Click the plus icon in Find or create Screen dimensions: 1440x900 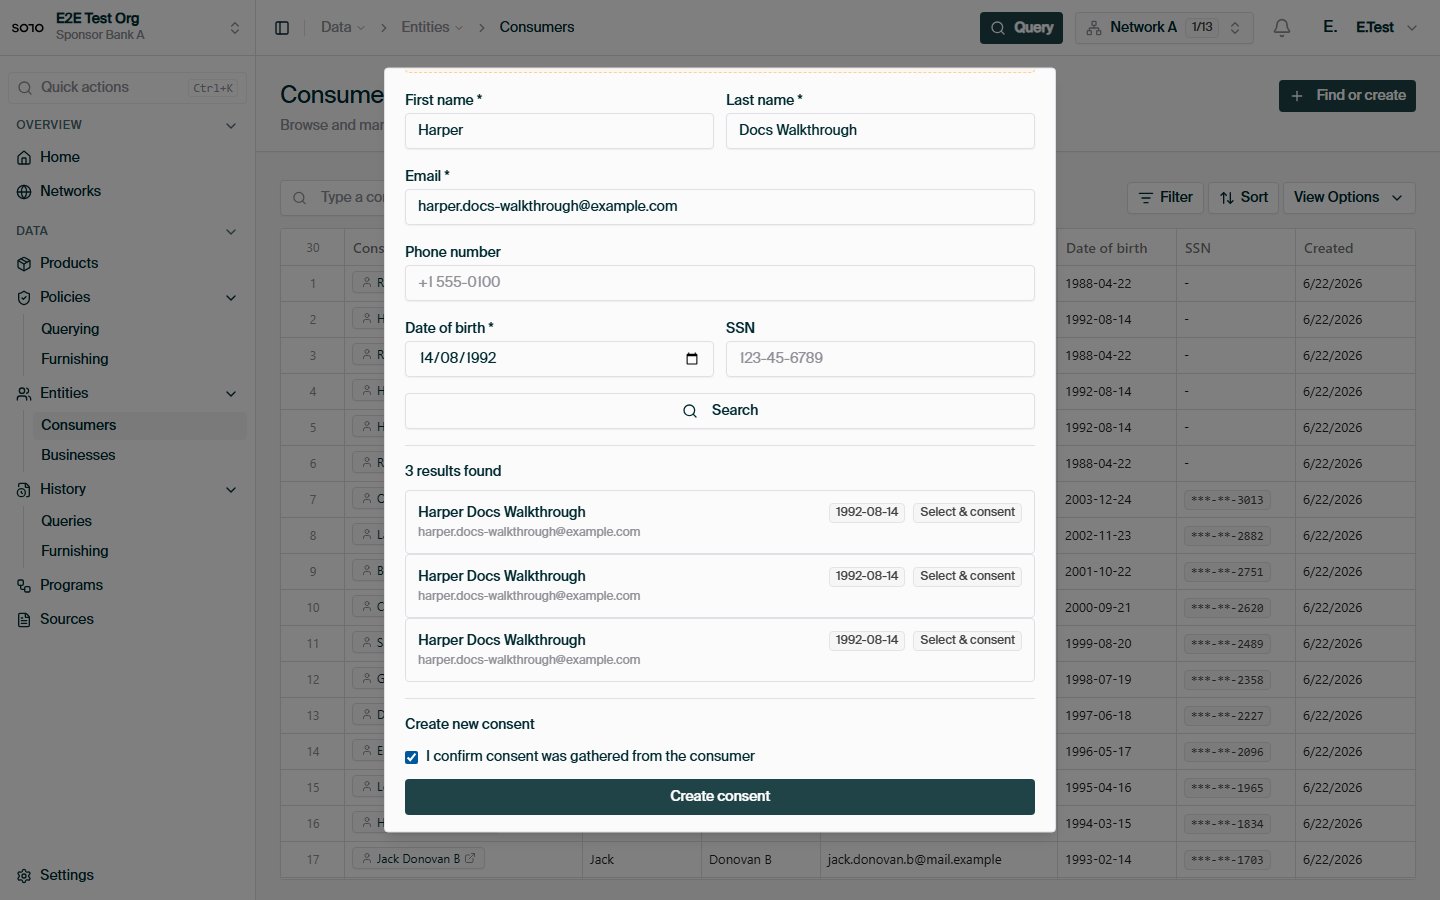tap(1297, 96)
